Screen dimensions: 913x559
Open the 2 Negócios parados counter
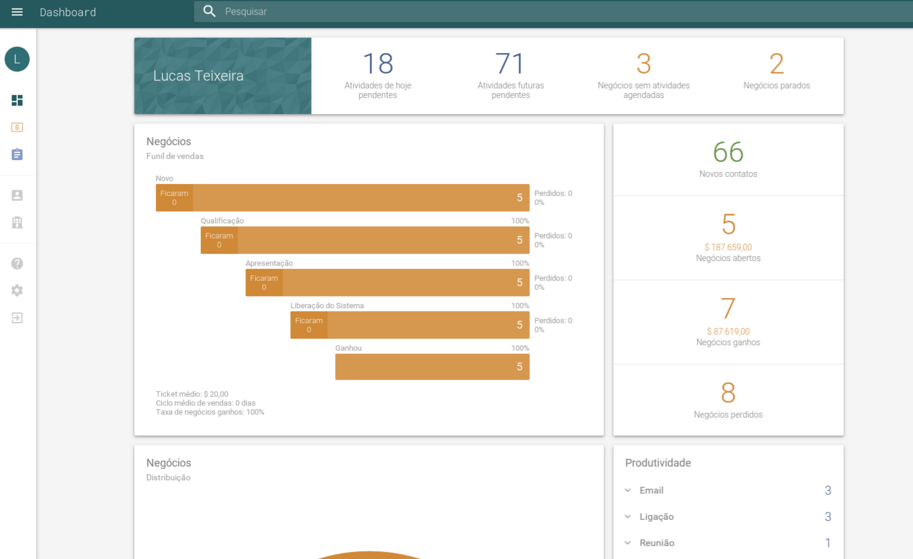point(776,70)
